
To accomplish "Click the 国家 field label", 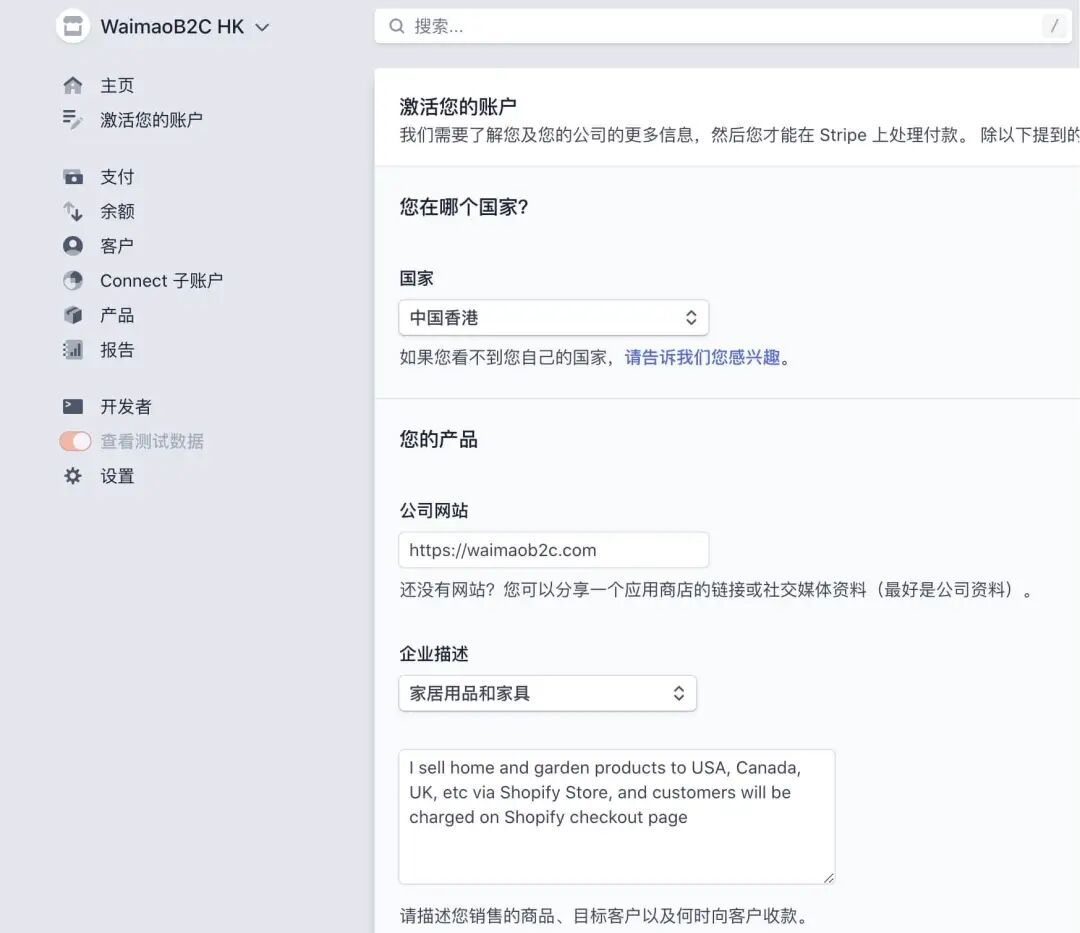I will (417, 278).
